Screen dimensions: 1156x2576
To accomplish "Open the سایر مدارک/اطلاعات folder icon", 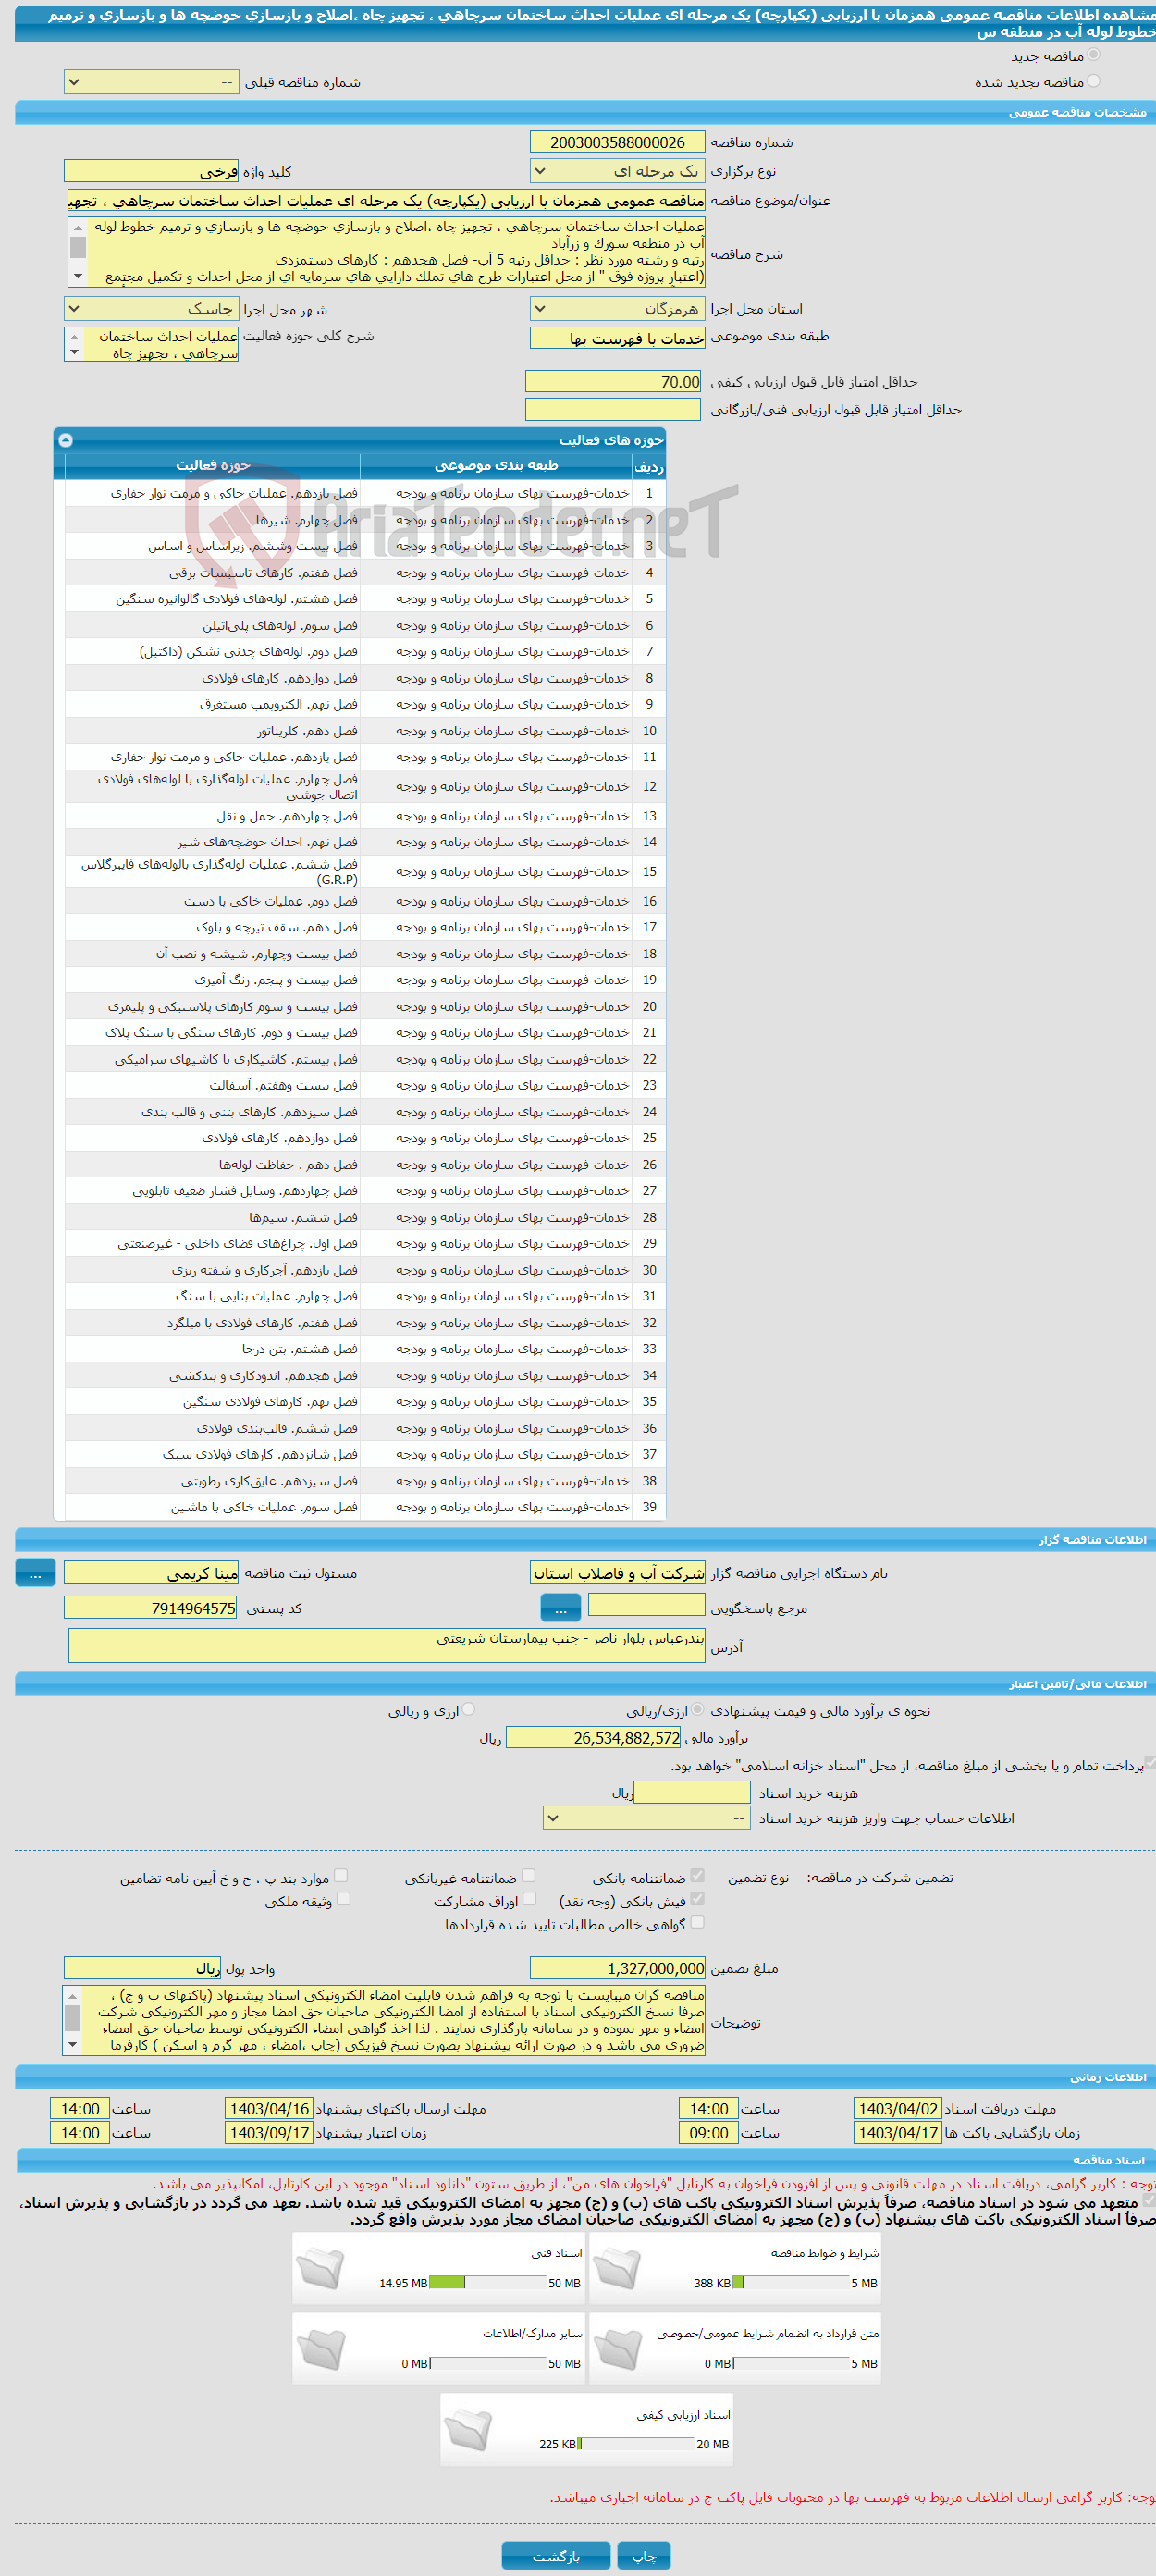I will click(x=321, y=2349).
